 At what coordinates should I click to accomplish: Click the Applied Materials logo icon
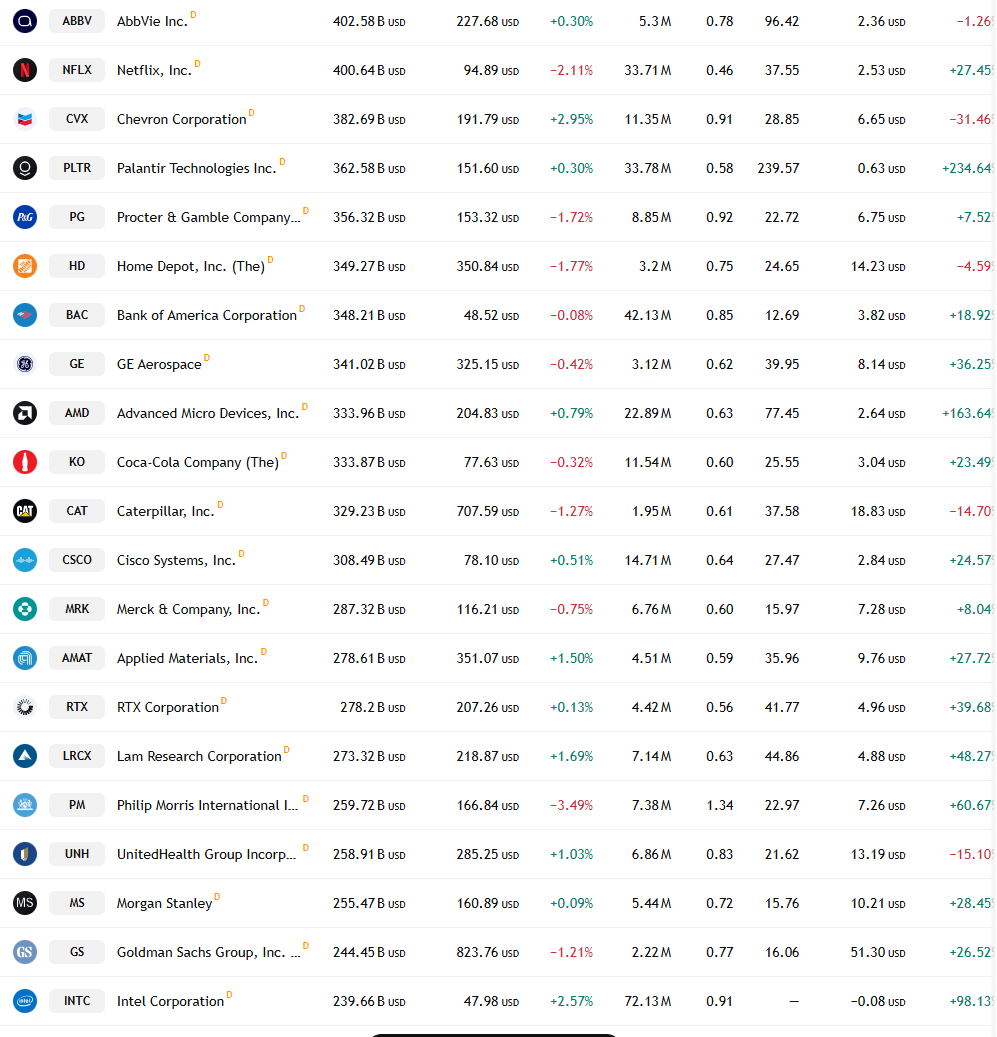(25, 657)
